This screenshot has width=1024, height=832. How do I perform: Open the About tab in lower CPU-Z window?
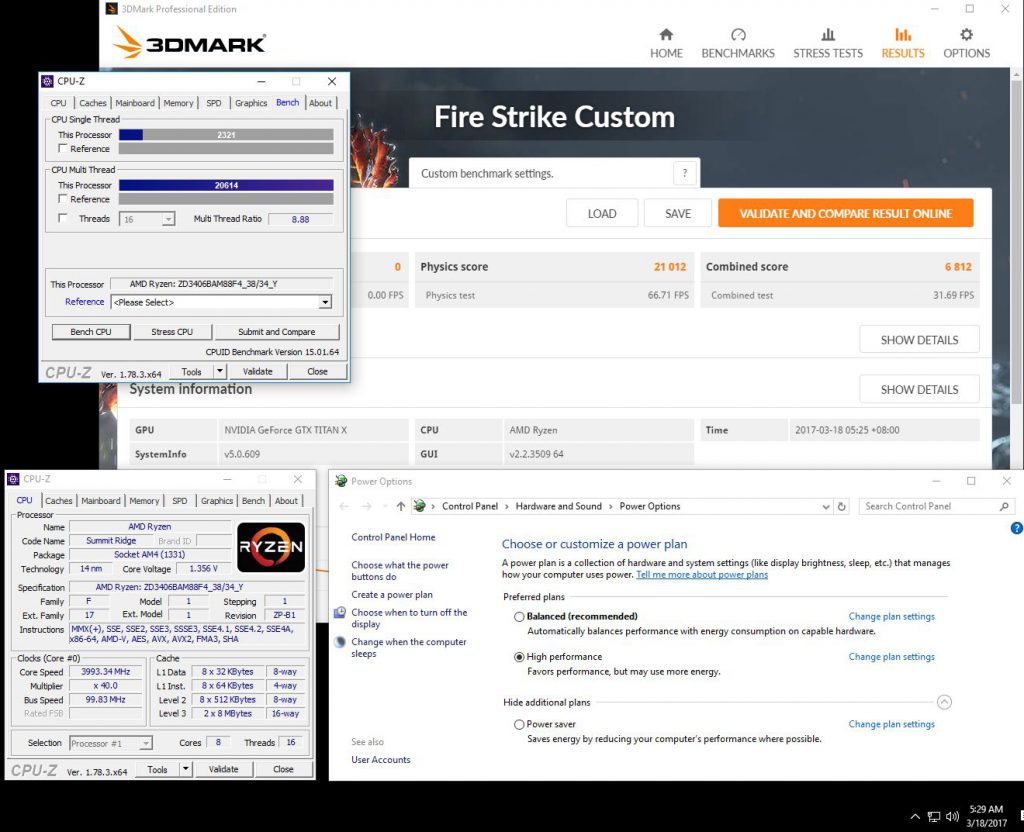tap(286, 501)
